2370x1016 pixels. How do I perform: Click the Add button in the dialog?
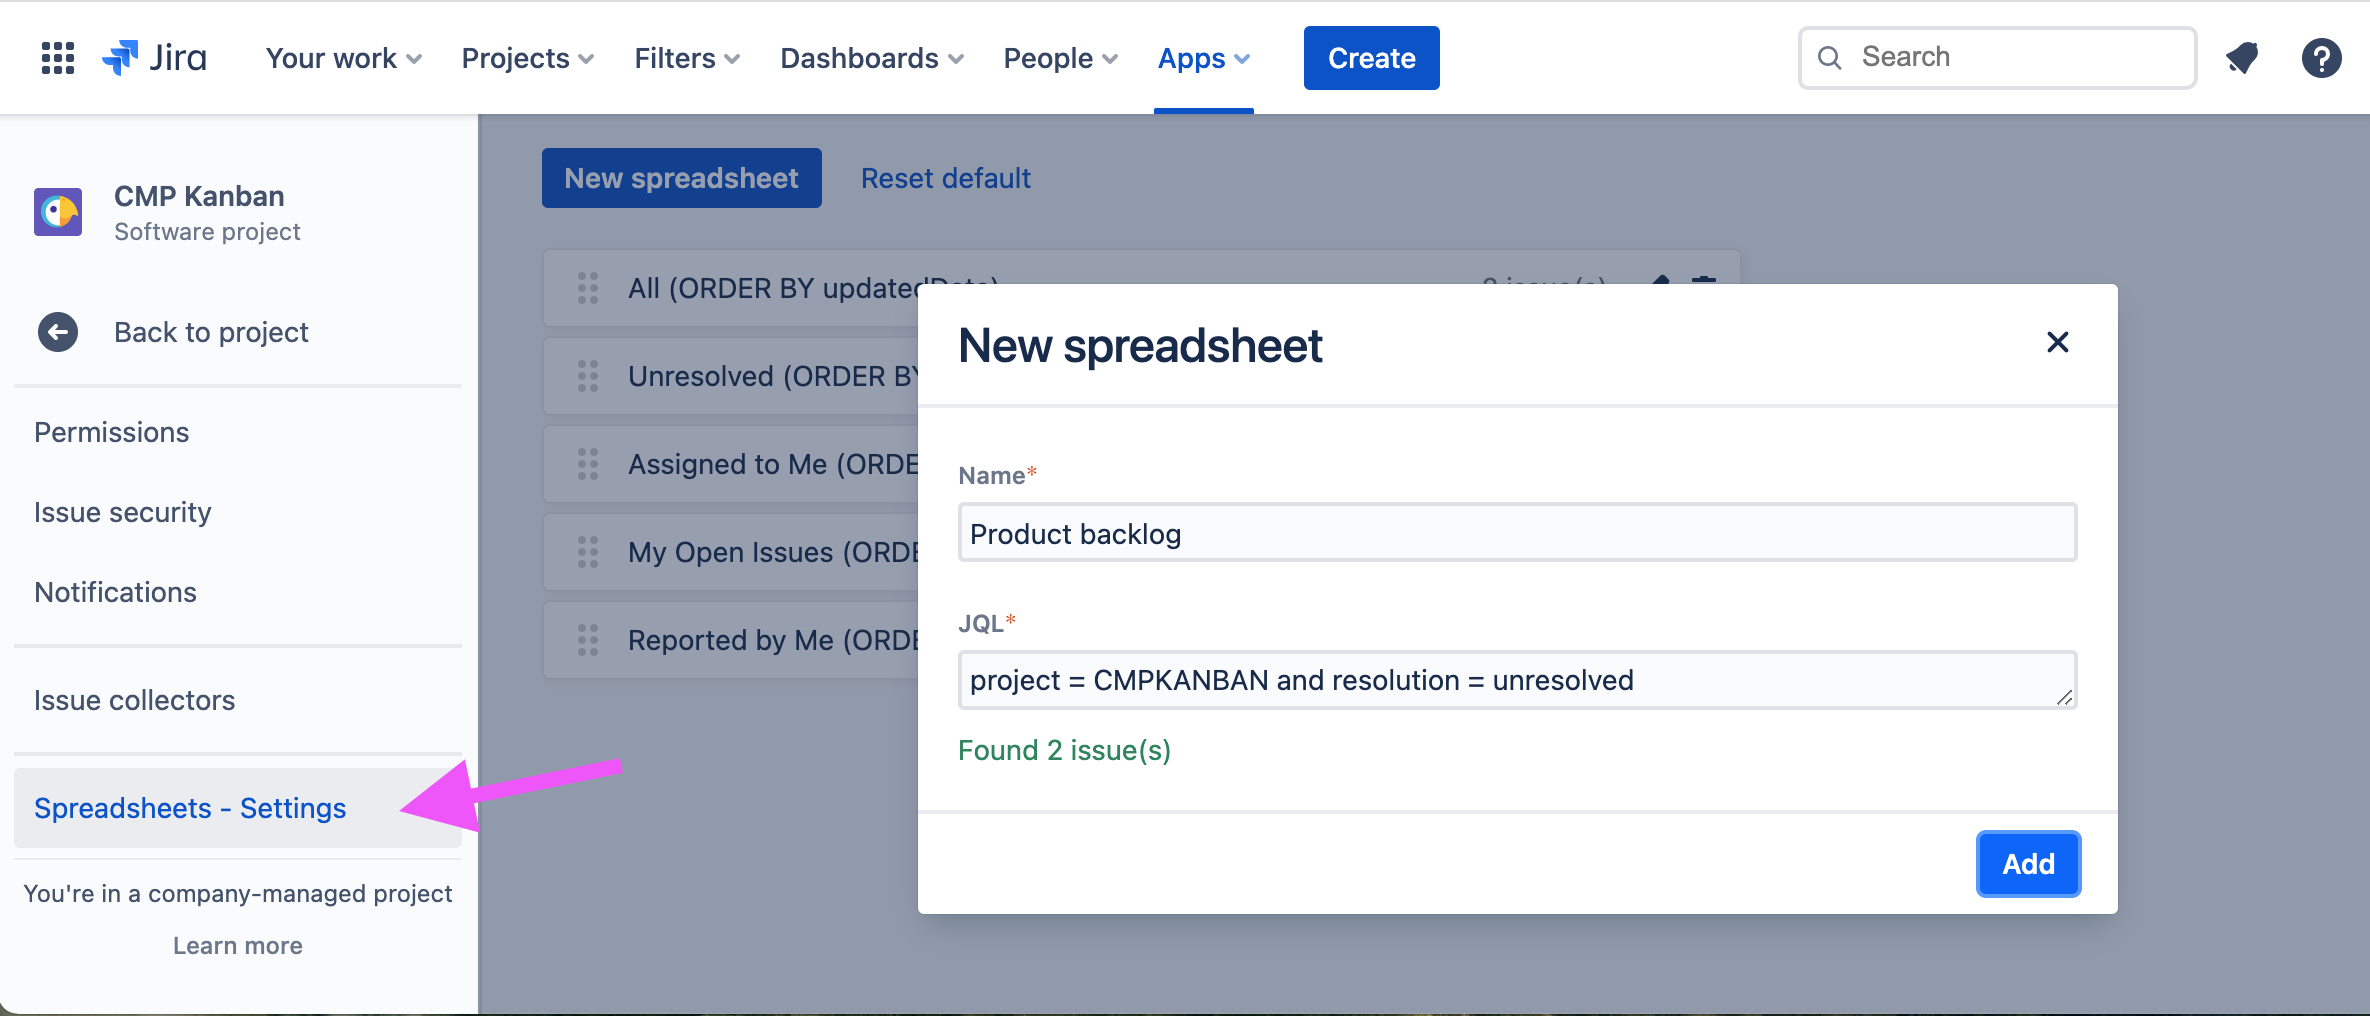tap(2028, 863)
